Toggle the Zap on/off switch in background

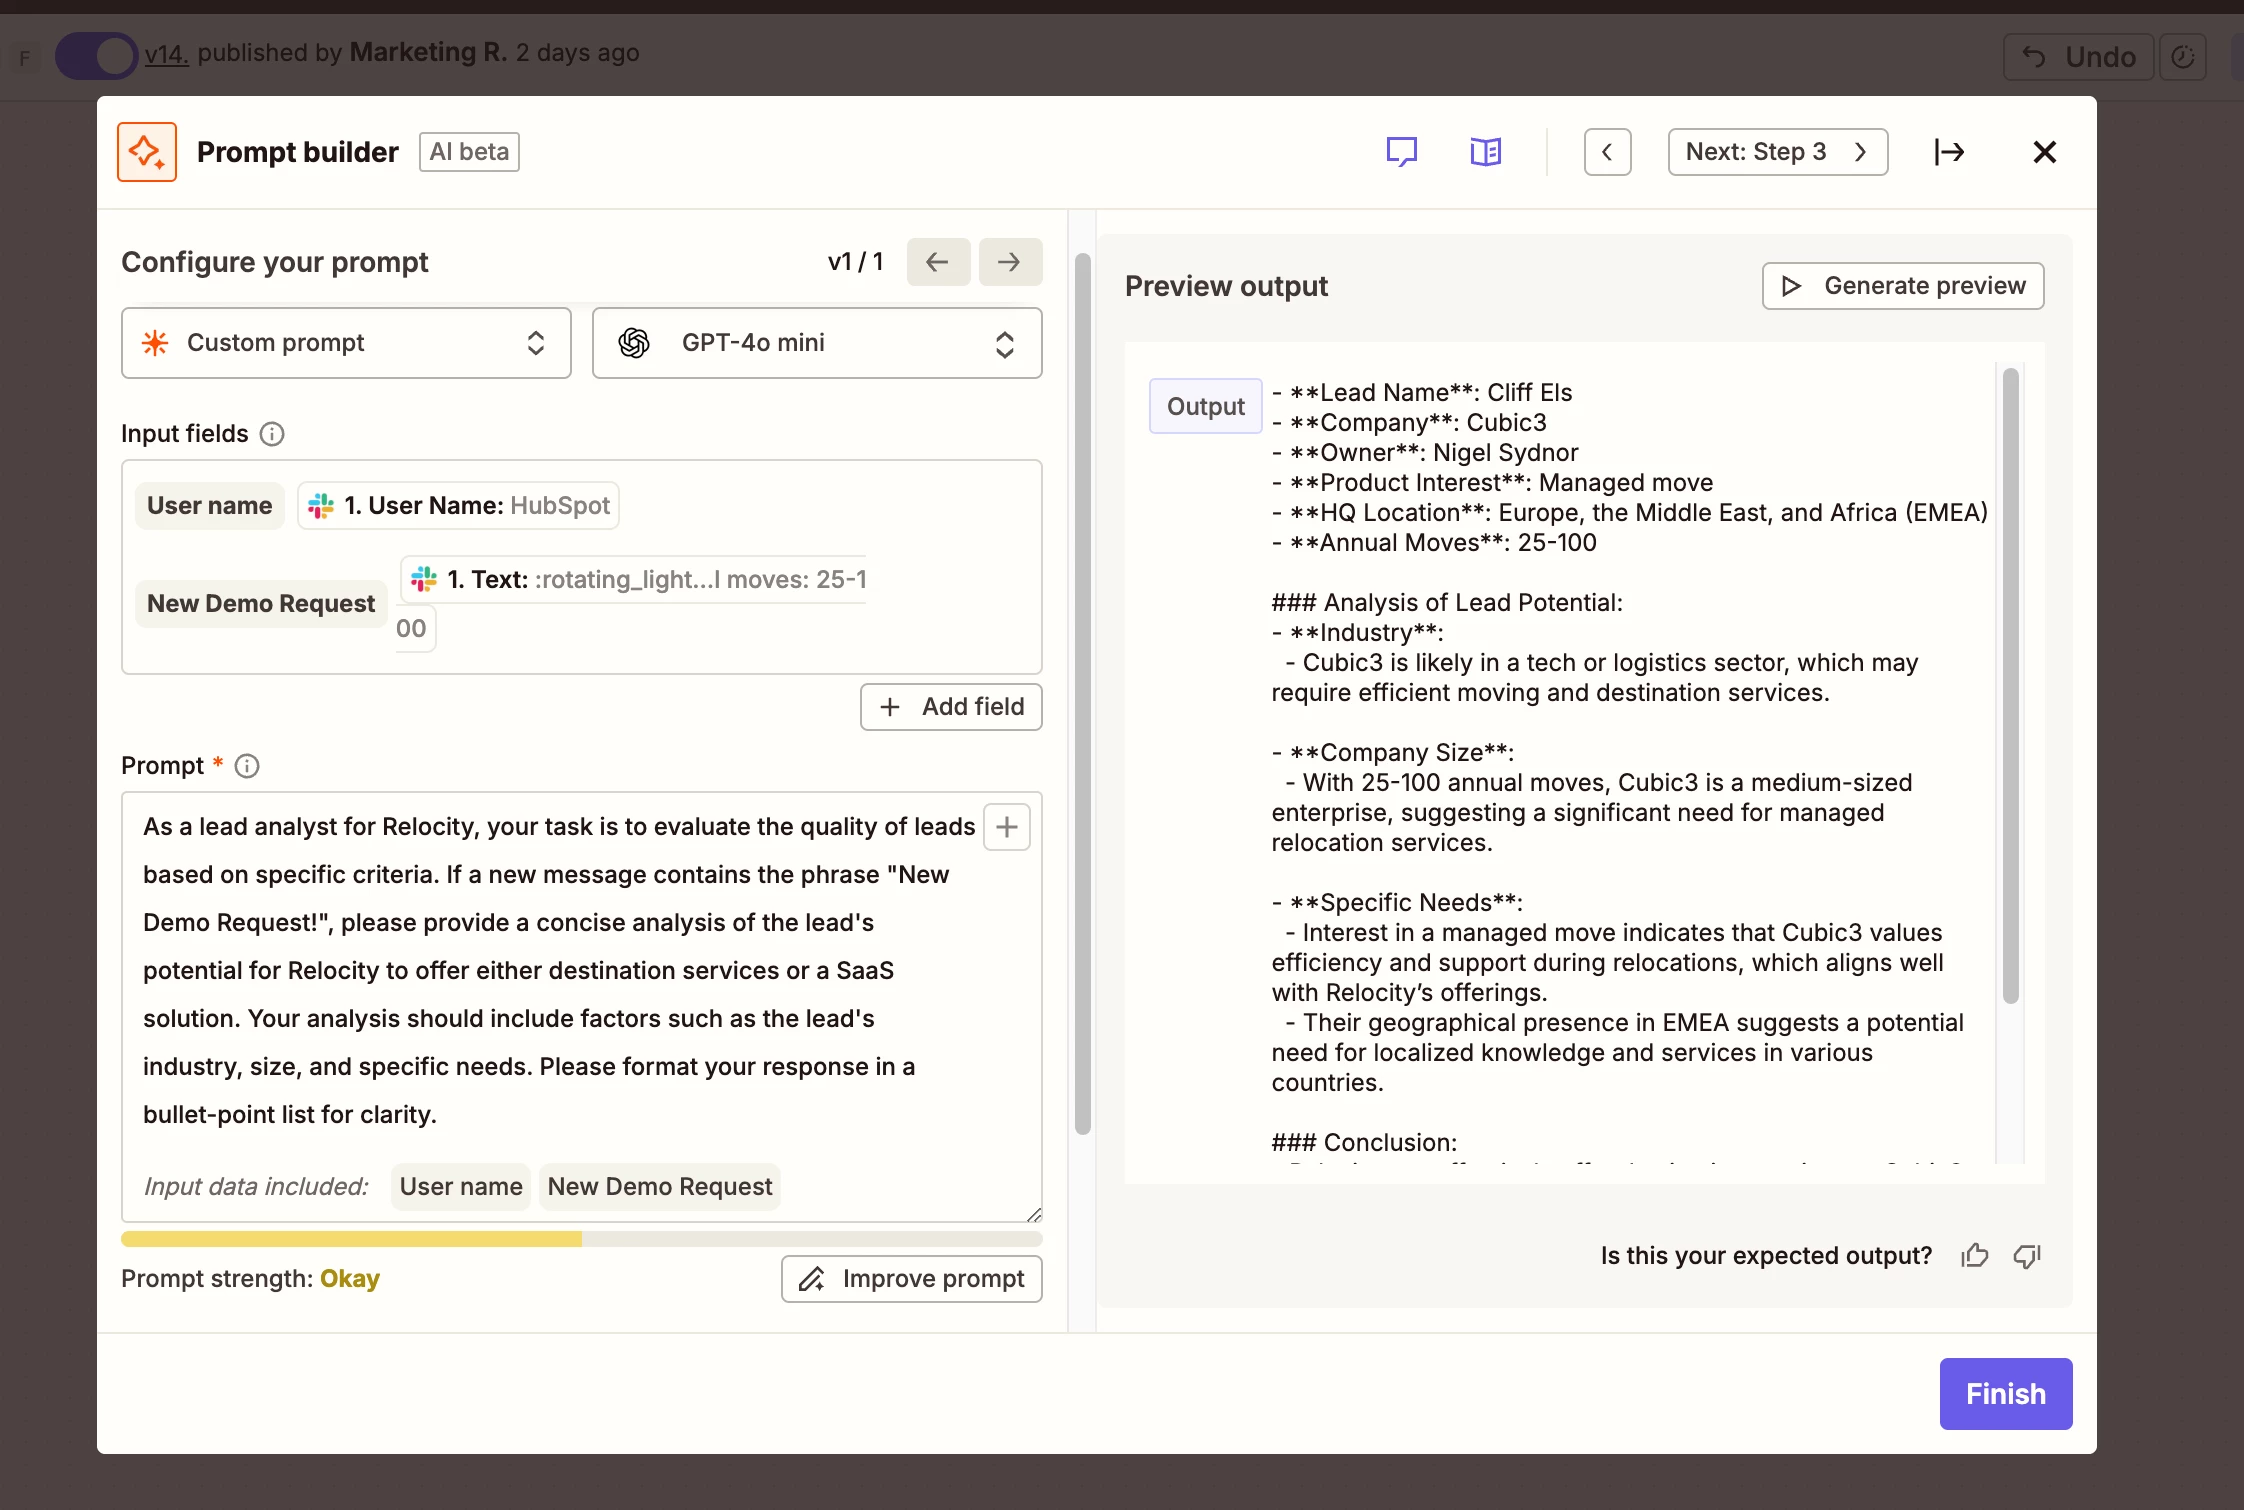(96, 56)
